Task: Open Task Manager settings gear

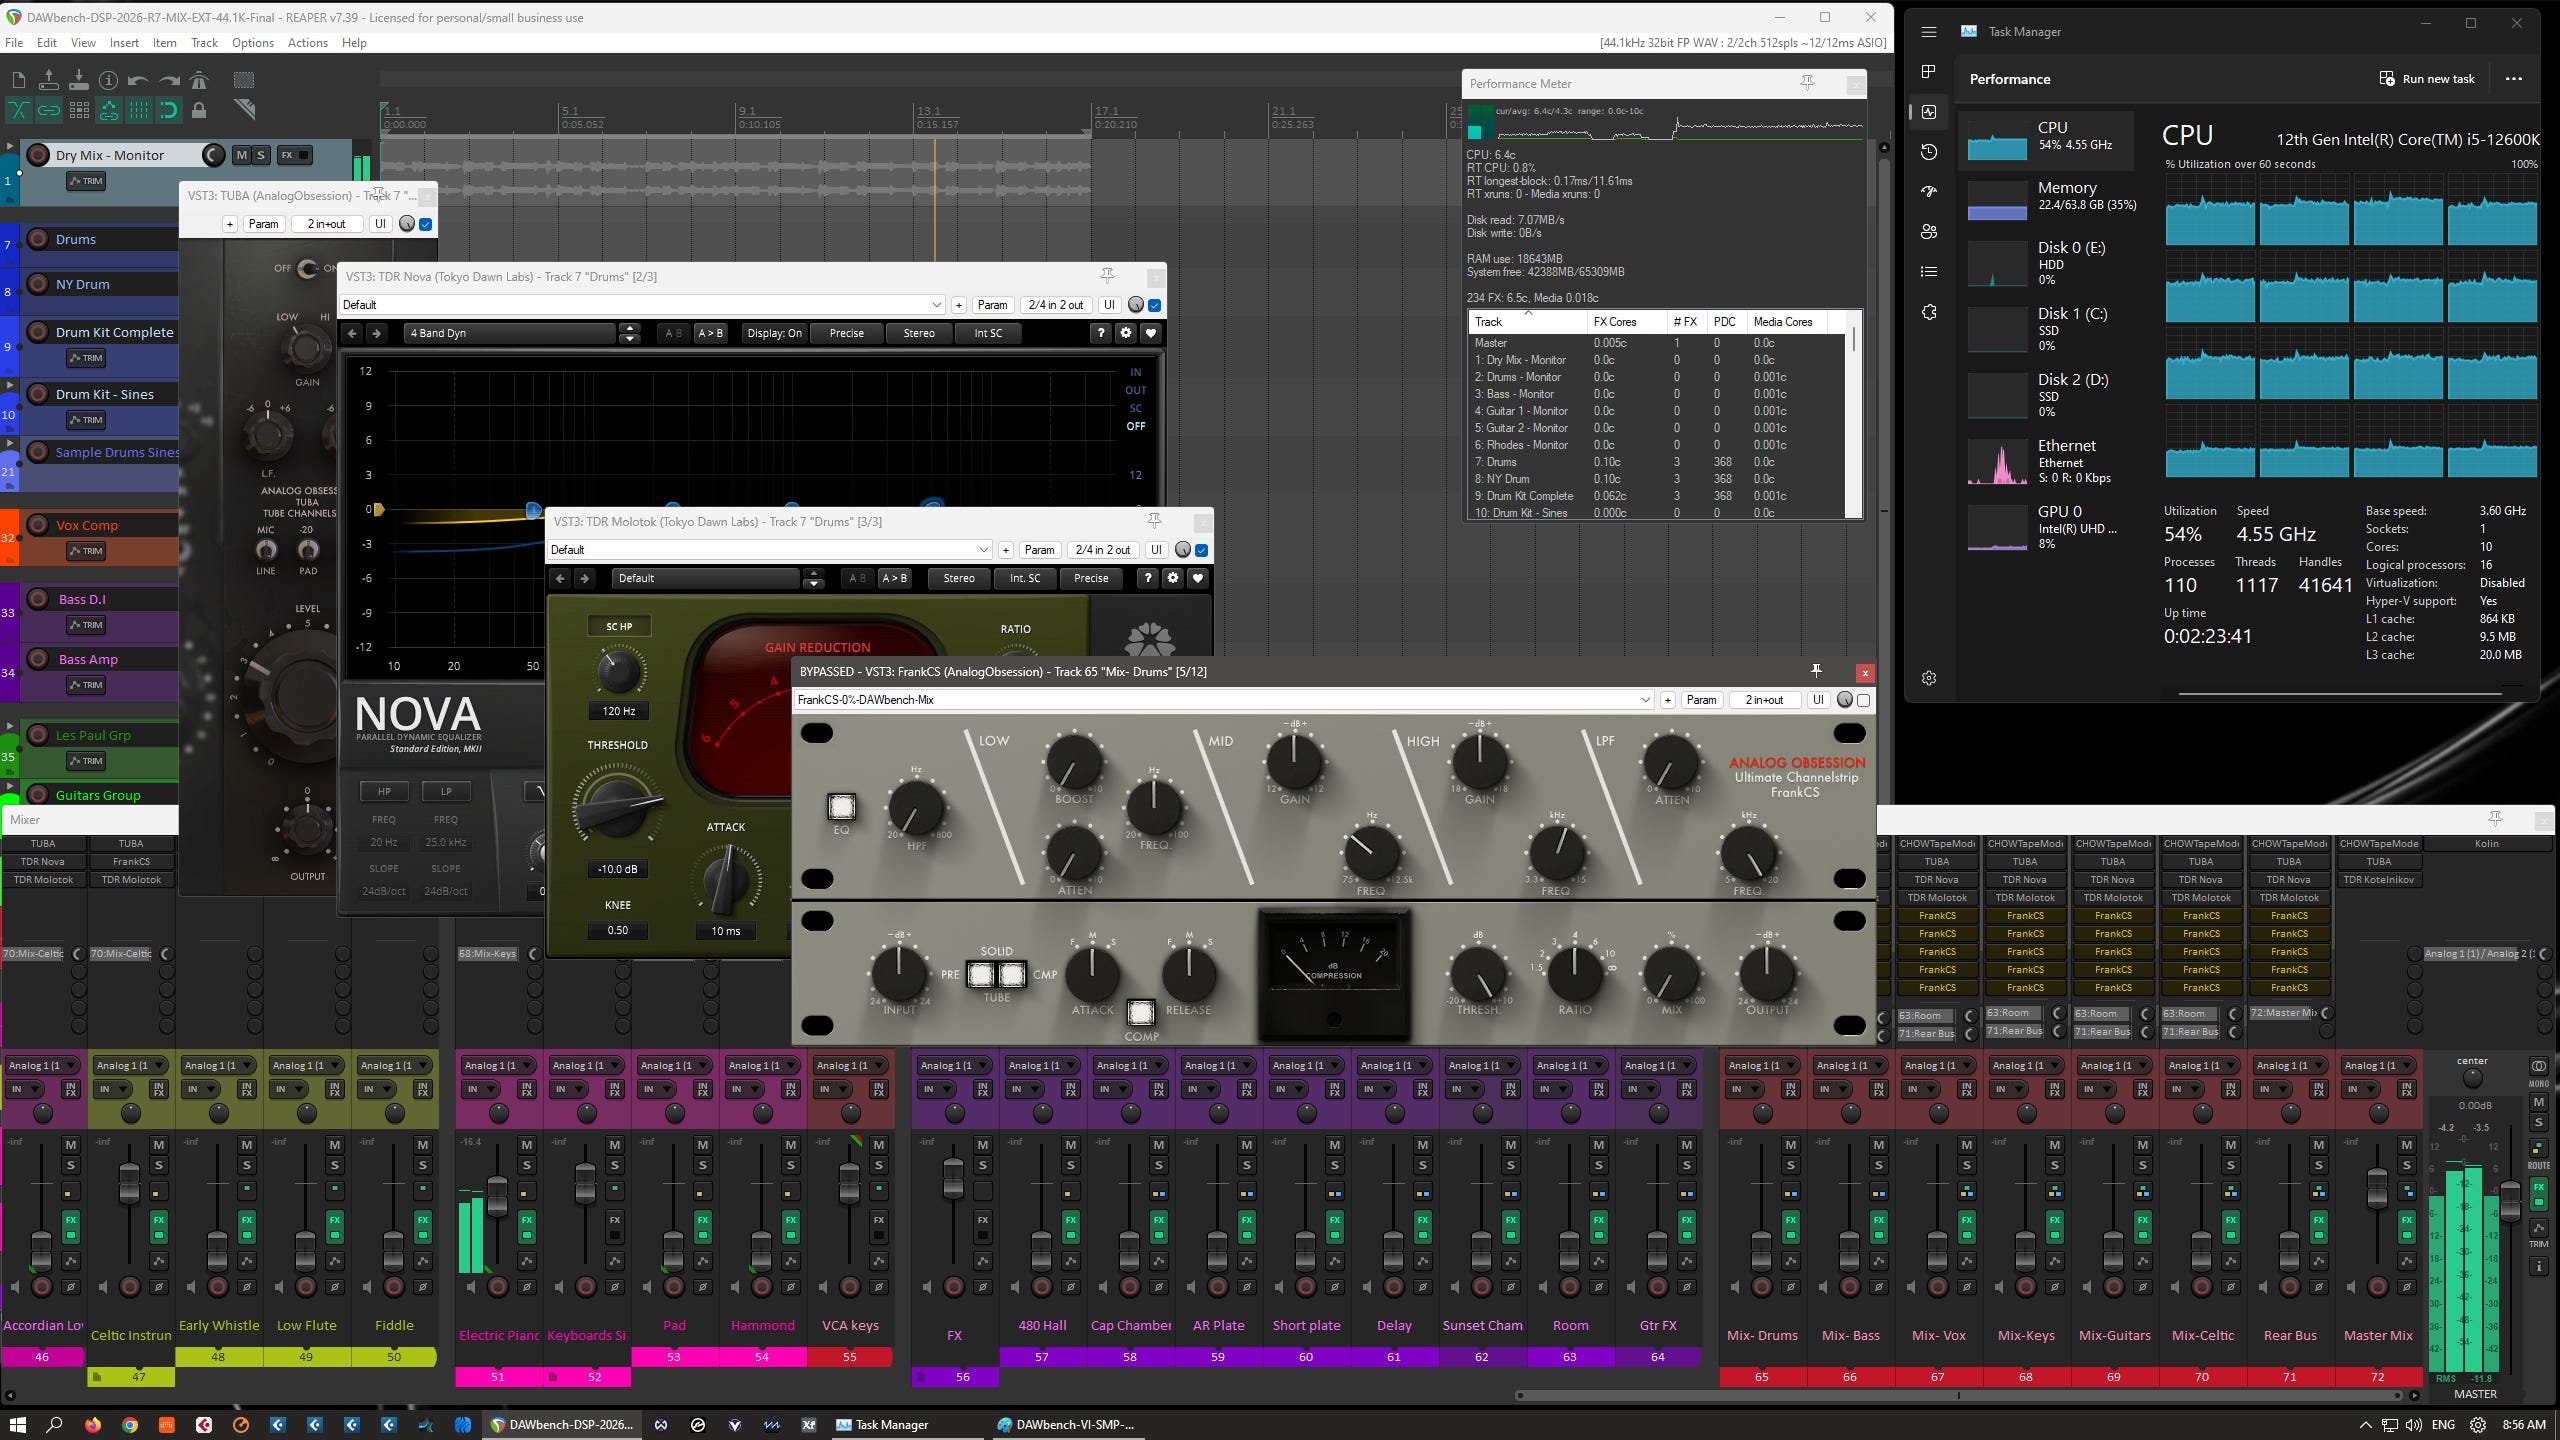Action: [x=1929, y=678]
